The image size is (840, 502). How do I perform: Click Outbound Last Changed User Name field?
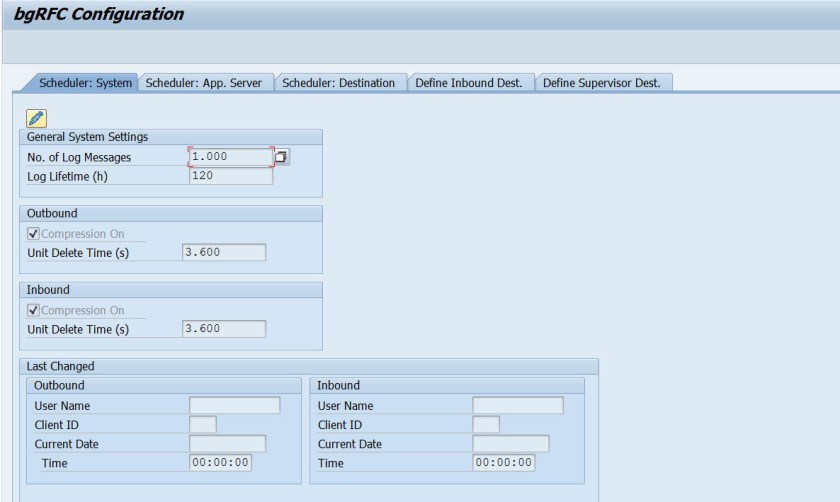point(235,405)
